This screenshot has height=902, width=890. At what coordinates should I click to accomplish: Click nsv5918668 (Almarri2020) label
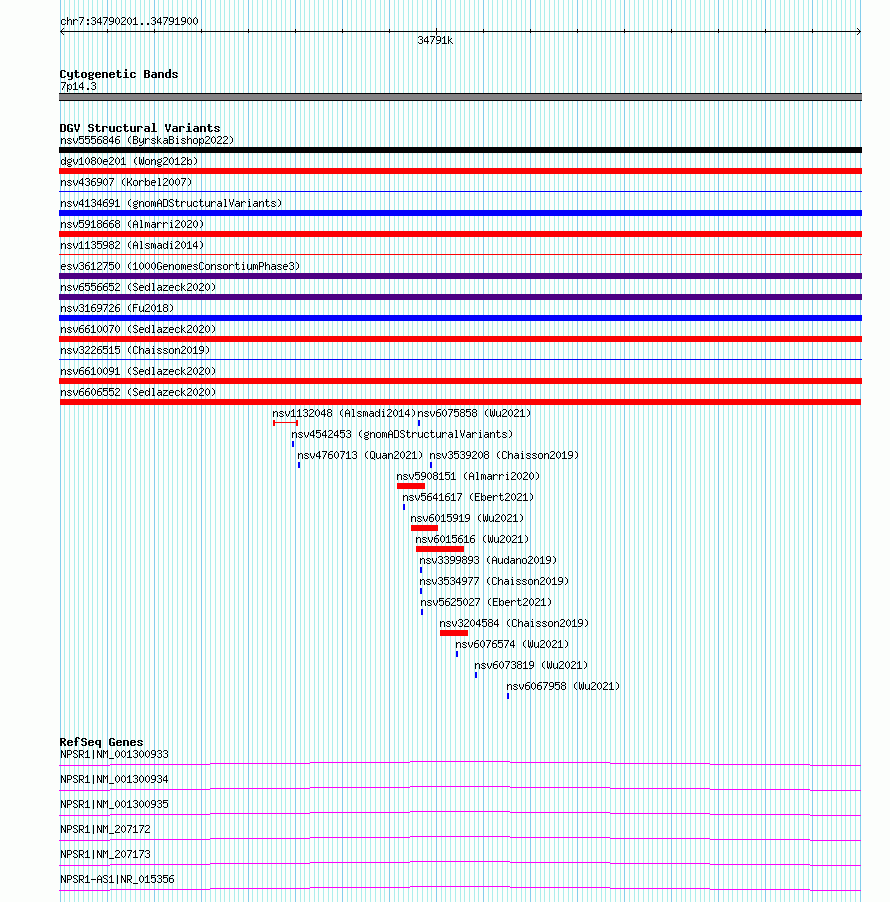click(x=132, y=224)
